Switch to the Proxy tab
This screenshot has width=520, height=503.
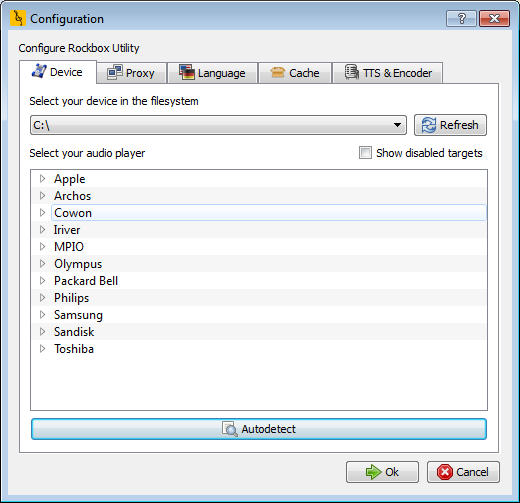(x=132, y=73)
